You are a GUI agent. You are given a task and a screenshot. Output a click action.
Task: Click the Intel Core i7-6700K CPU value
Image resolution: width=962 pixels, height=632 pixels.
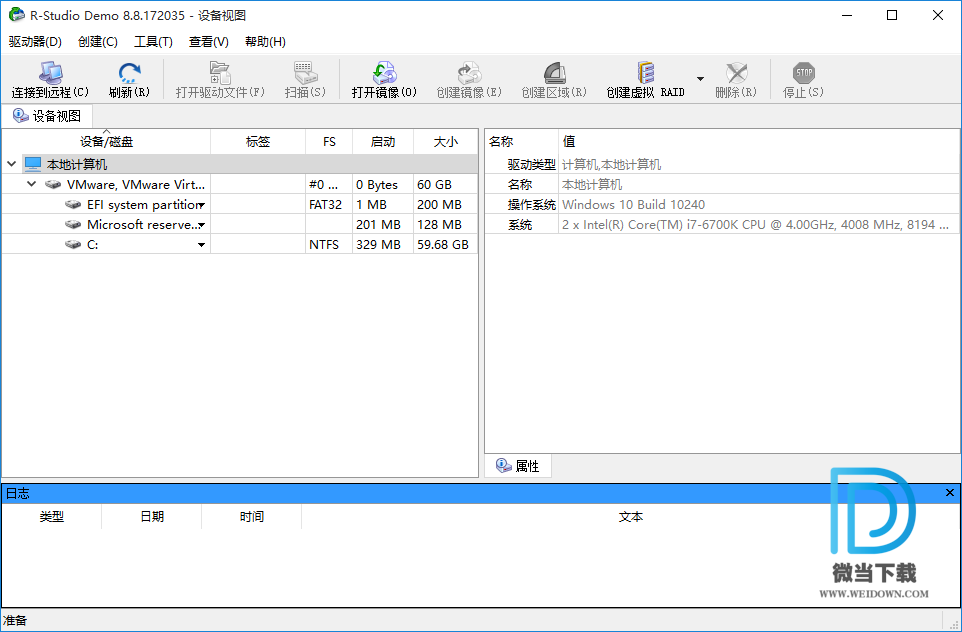[x=756, y=225]
